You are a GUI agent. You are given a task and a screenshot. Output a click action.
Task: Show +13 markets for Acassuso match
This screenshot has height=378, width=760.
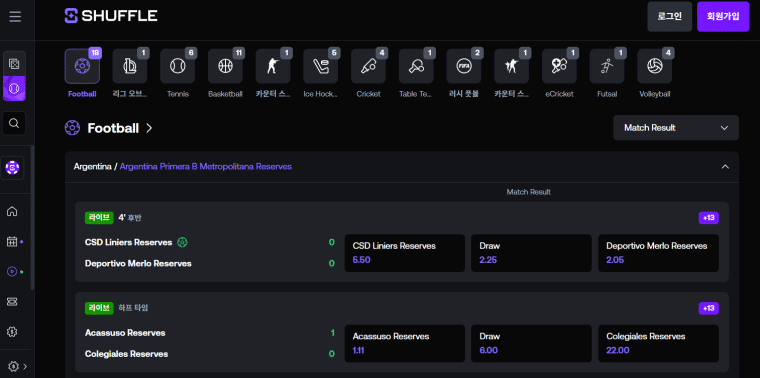[709, 308]
